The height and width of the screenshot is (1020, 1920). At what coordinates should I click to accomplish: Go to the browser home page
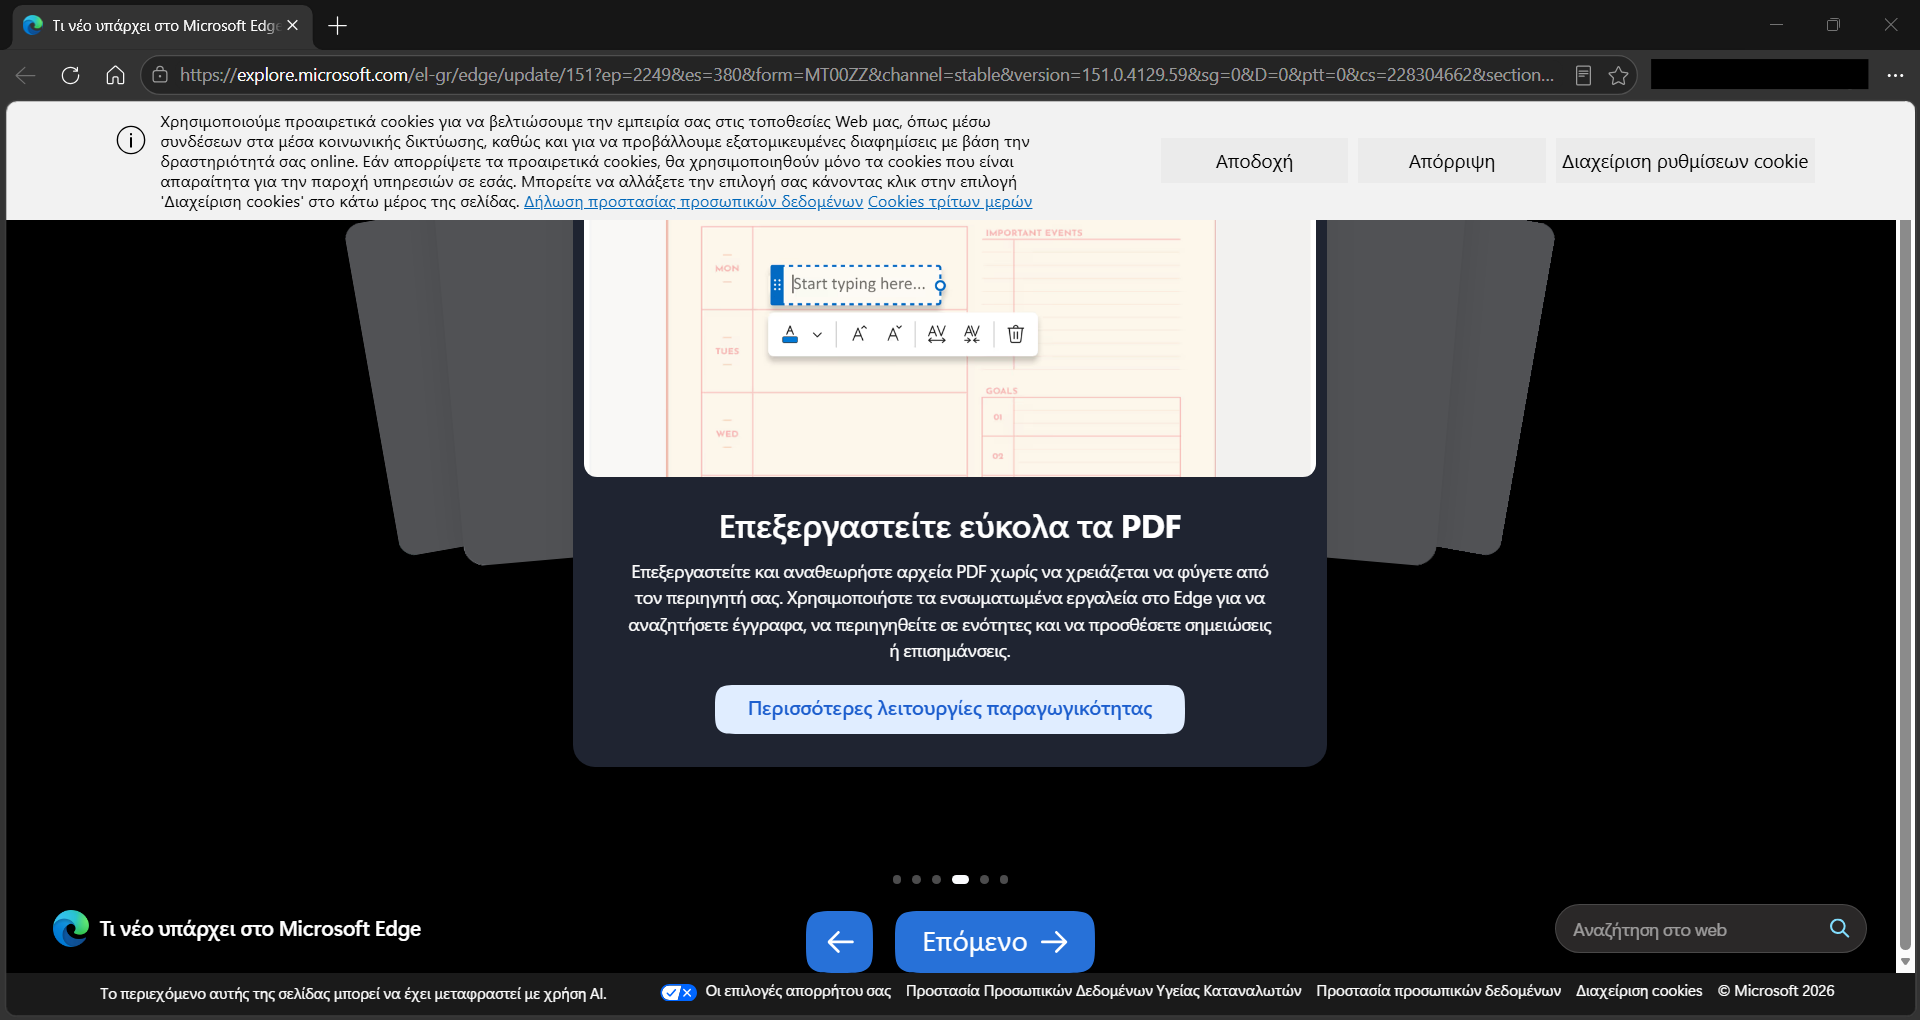pos(115,75)
